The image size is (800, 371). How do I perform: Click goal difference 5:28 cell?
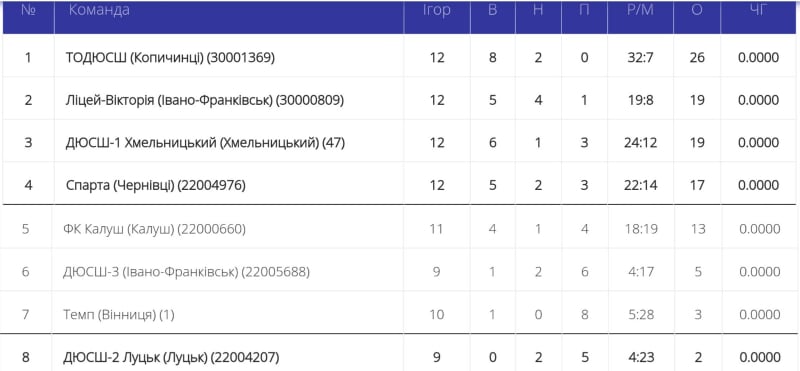click(x=640, y=315)
